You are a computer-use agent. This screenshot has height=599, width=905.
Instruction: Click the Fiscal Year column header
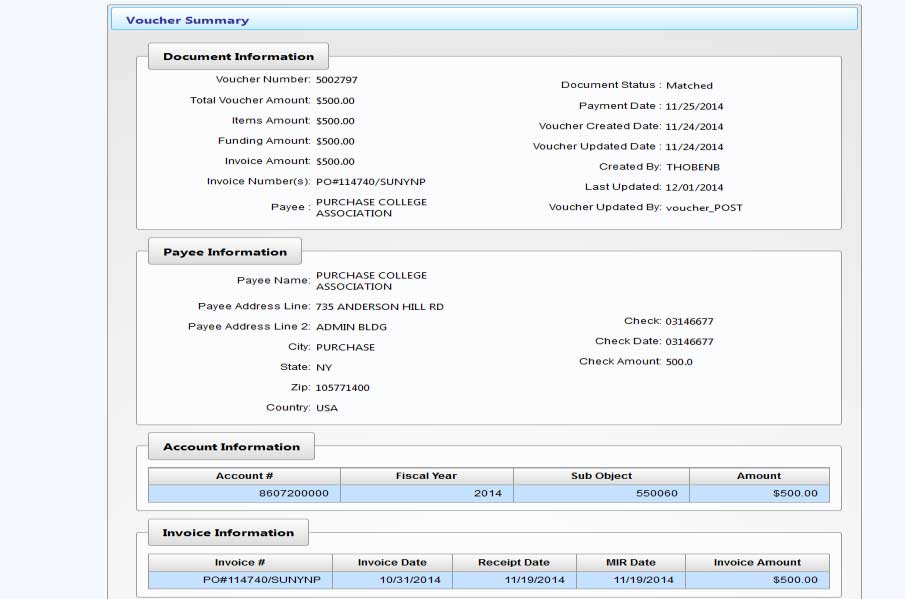pos(426,476)
